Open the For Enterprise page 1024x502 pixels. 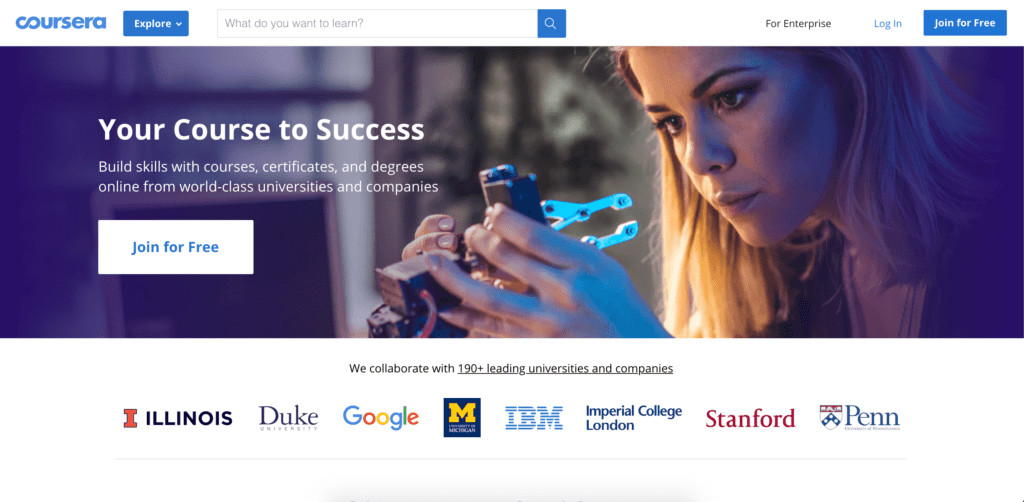coord(798,23)
